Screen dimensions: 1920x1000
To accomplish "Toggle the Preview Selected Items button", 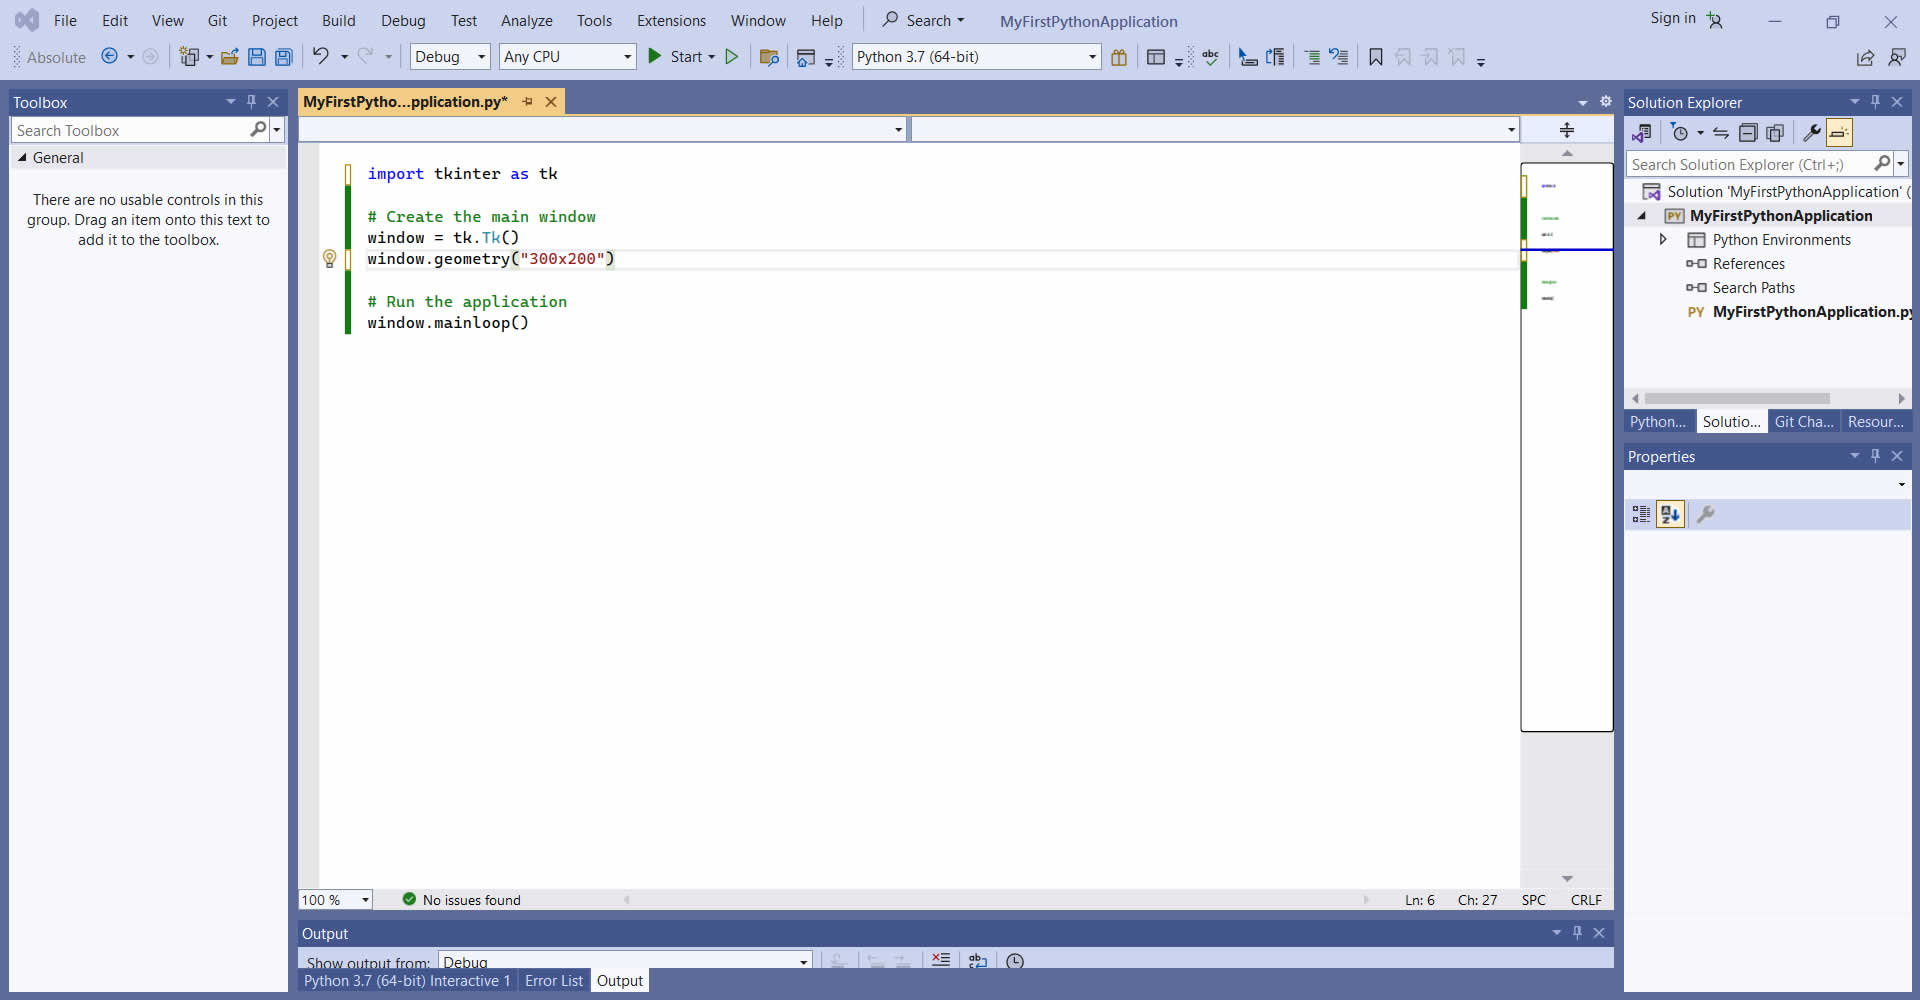I will tap(1839, 133).
